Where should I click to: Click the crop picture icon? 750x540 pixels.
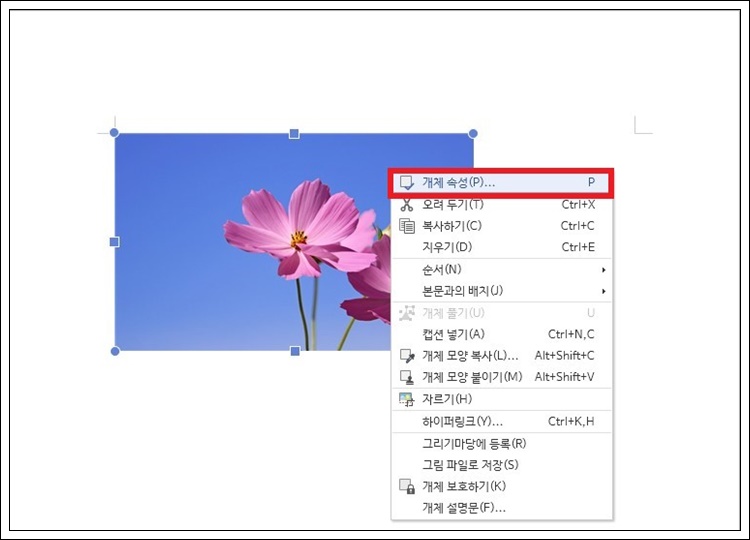point(407,399)
